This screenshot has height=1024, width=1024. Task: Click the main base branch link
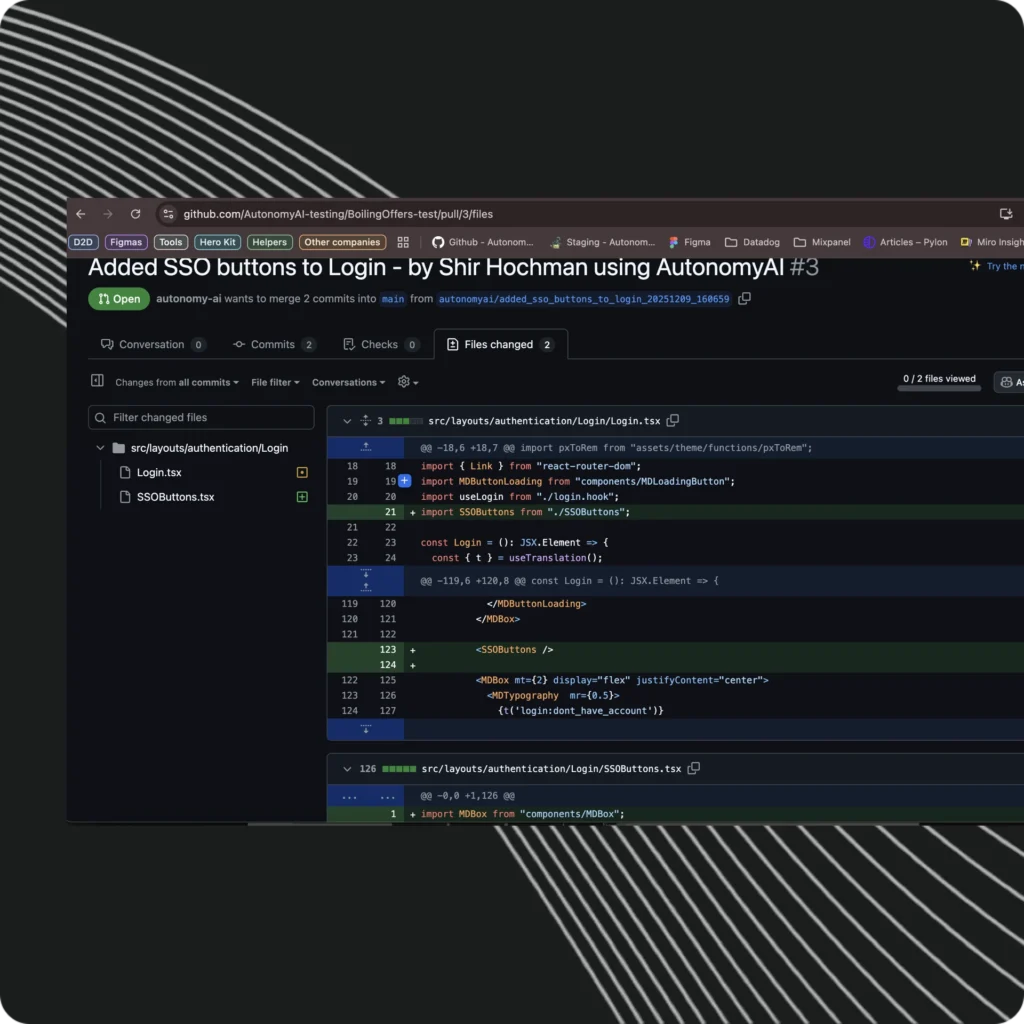pos(393,299)
